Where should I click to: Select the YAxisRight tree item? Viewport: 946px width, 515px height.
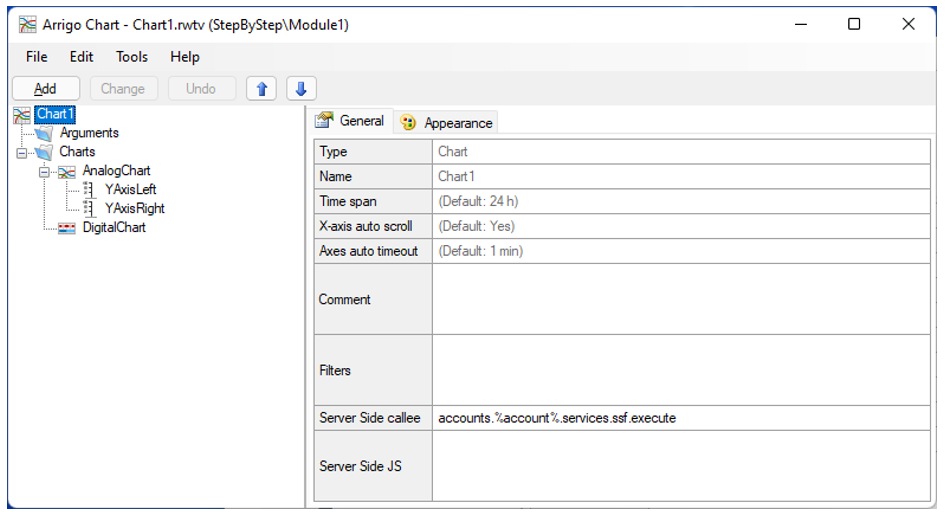tap(135, 209)
